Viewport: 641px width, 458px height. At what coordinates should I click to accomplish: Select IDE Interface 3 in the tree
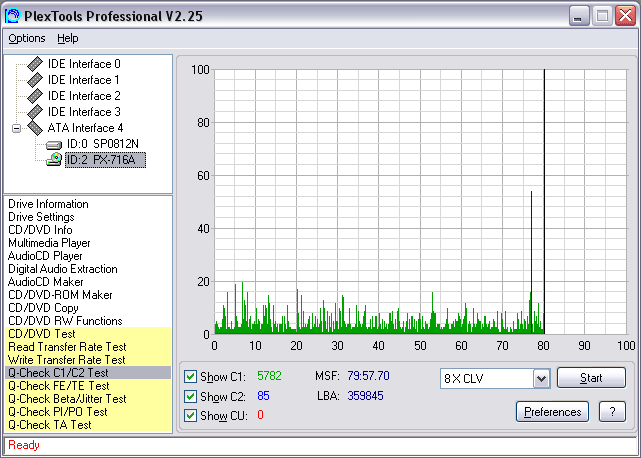pos(84,112)
